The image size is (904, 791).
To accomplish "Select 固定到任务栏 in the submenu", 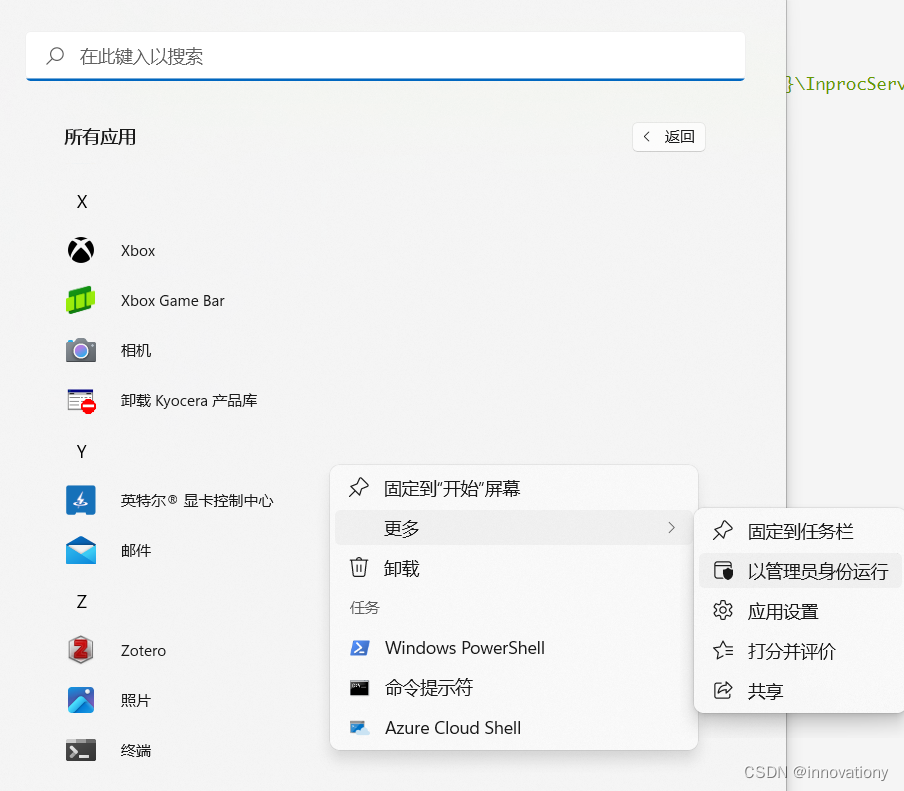I will point(800,531).
